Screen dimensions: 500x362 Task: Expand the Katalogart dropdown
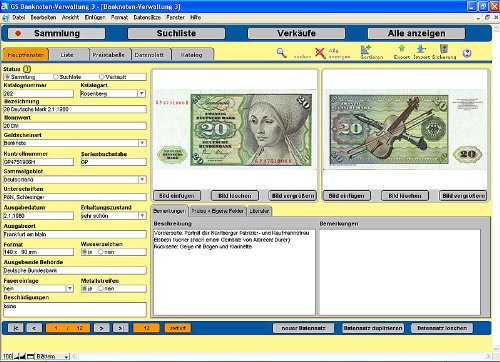coord(142,94)
